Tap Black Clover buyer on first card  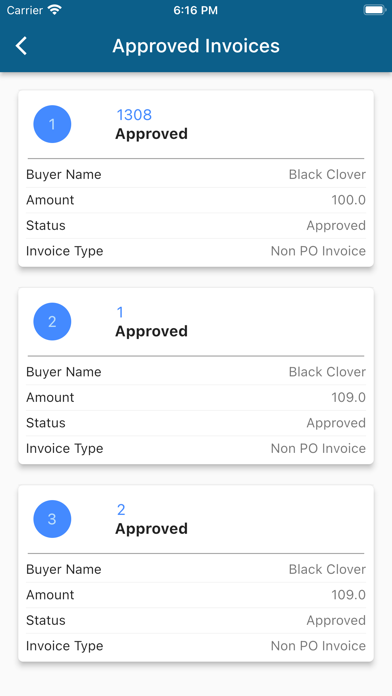click(327, 174)
